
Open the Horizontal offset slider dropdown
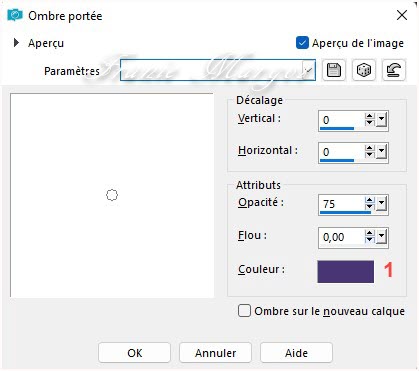382,152
